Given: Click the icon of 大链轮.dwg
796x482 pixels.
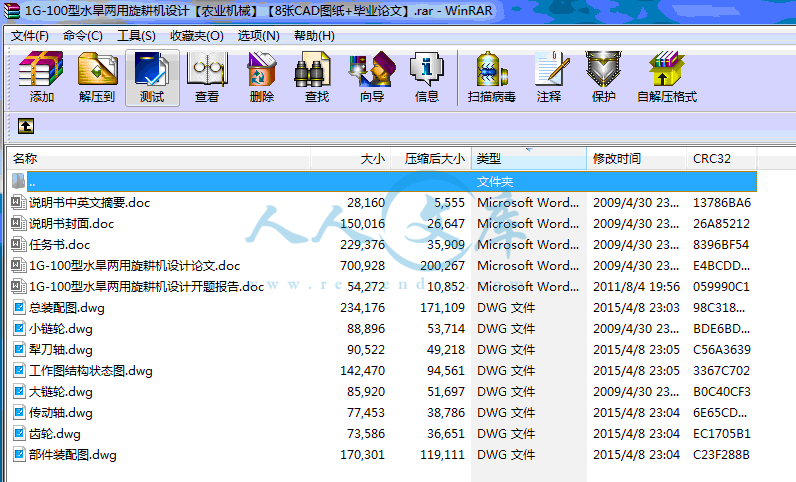Looking at the screenshot, I should (19, 392).
